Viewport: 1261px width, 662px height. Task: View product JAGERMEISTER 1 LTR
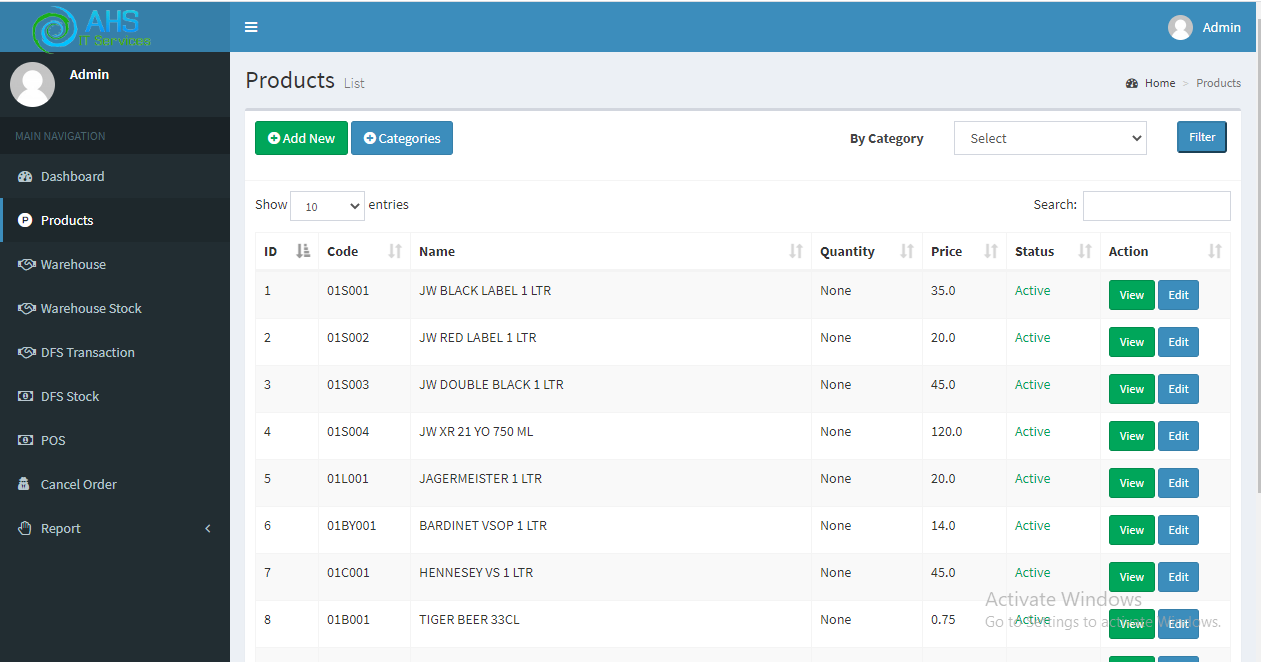(1132, 483)
